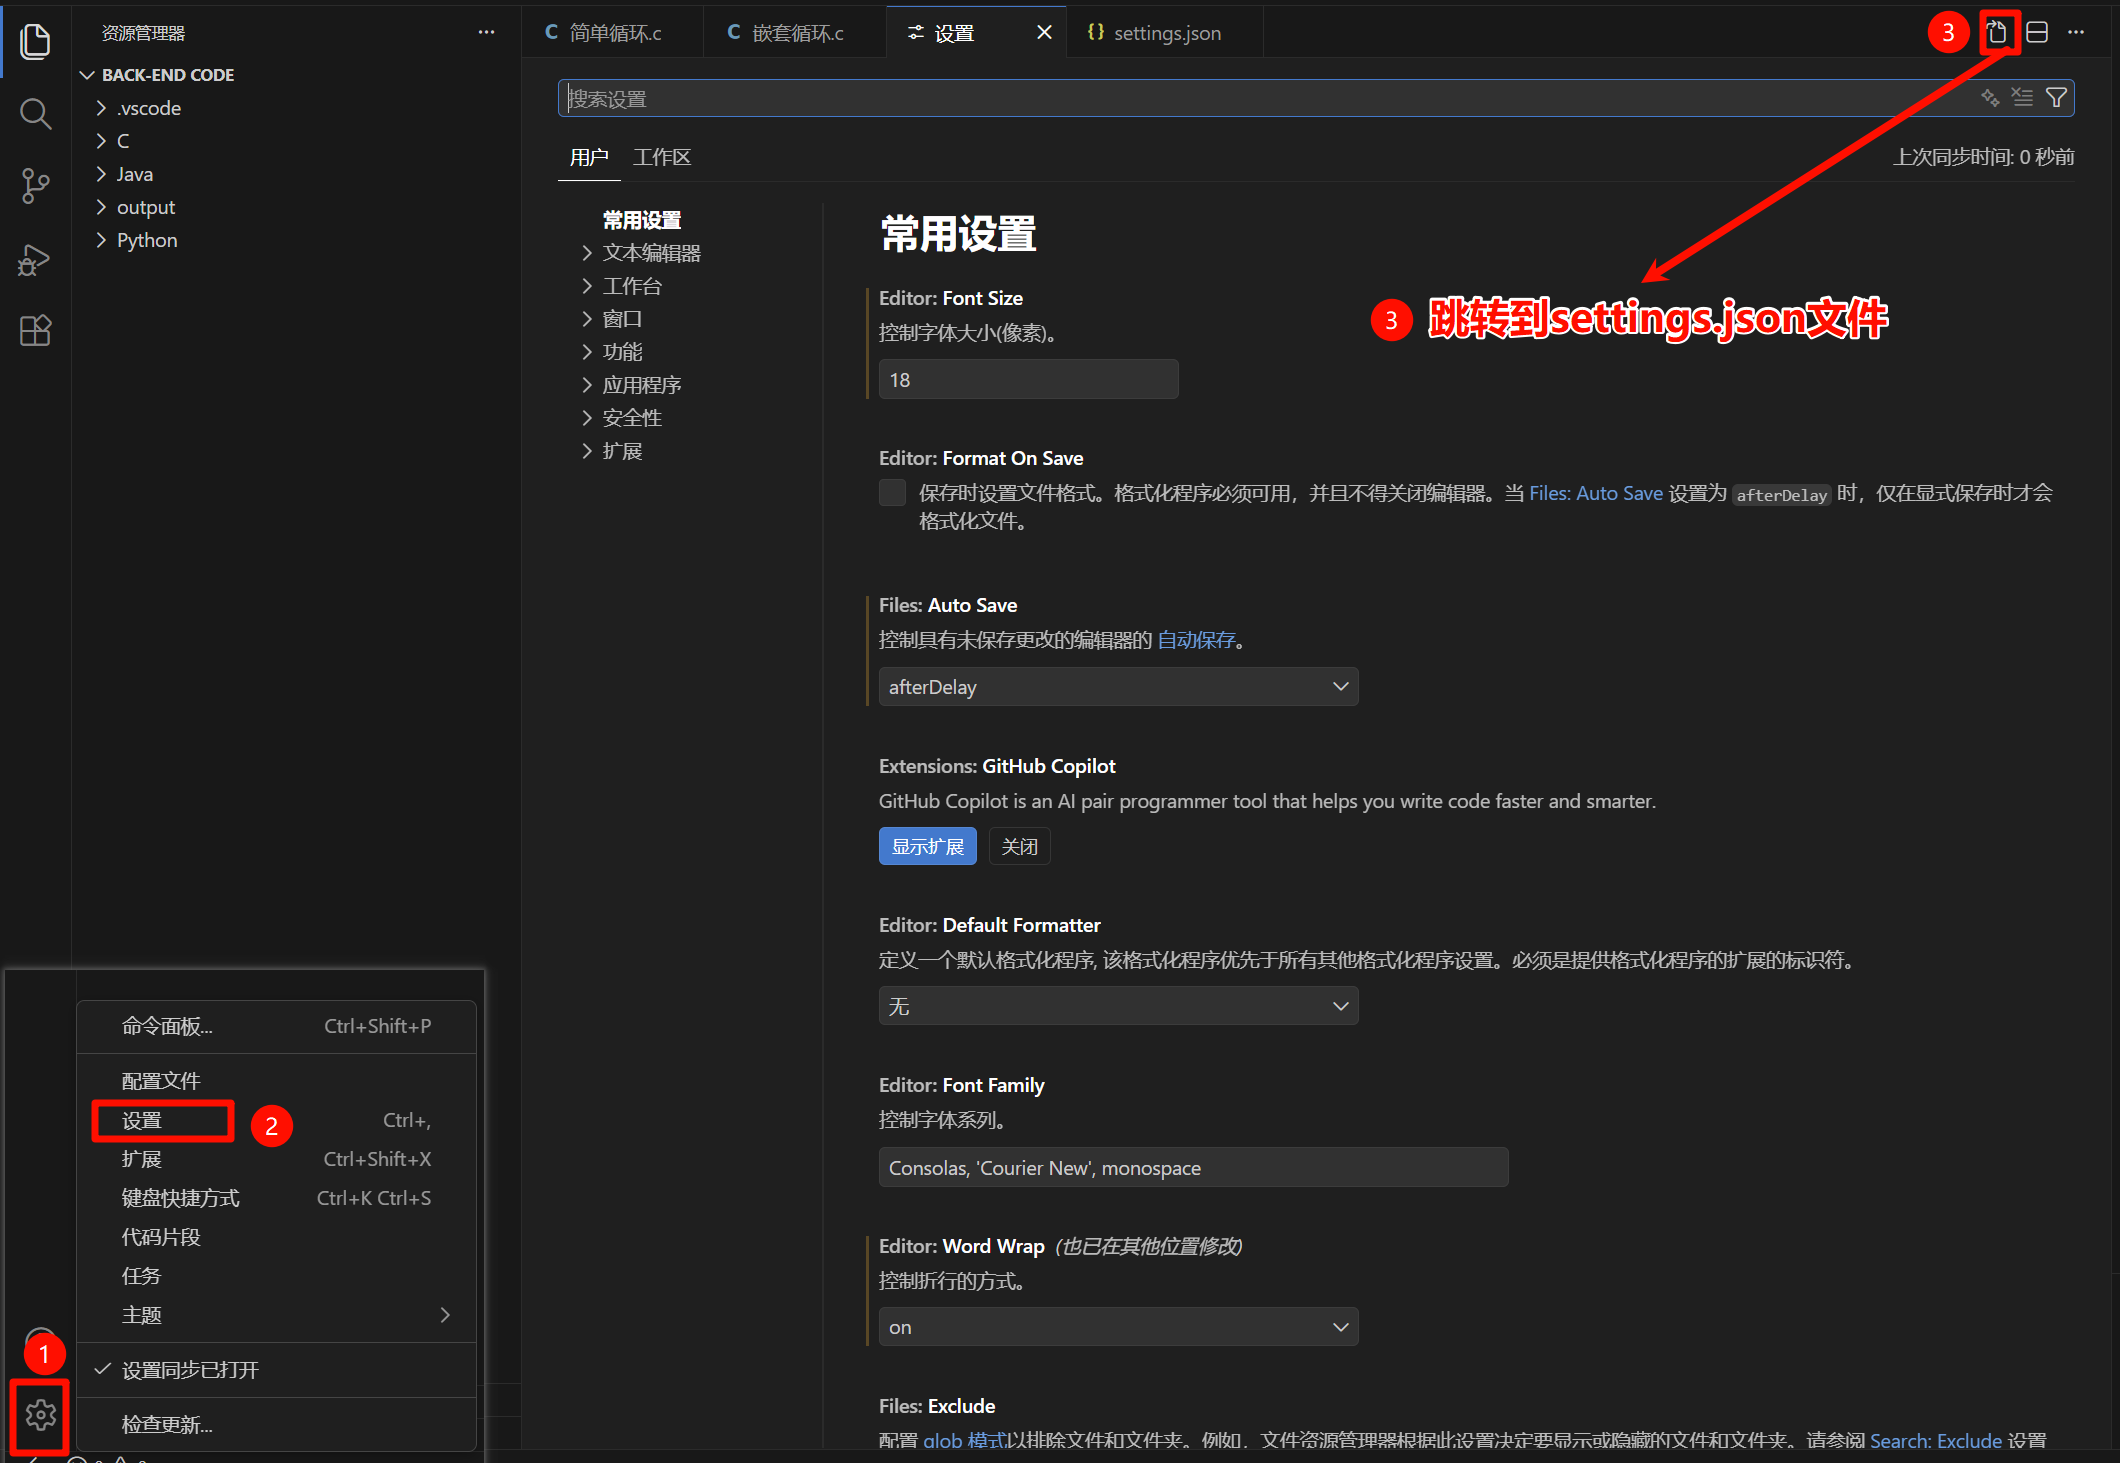Screen dimensions: 2120x1463
Task: Follow the glob 模式 link
Action: [x=963, y=1441]
